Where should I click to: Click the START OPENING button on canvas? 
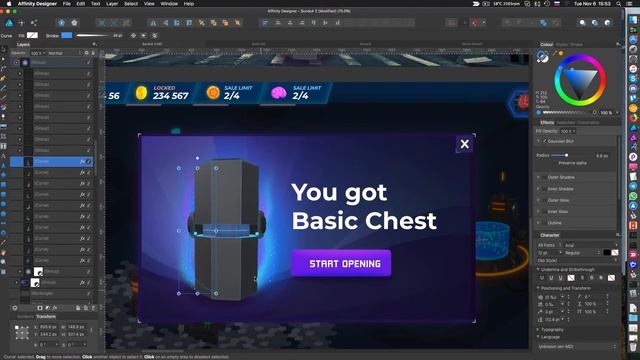pos(341,263)
